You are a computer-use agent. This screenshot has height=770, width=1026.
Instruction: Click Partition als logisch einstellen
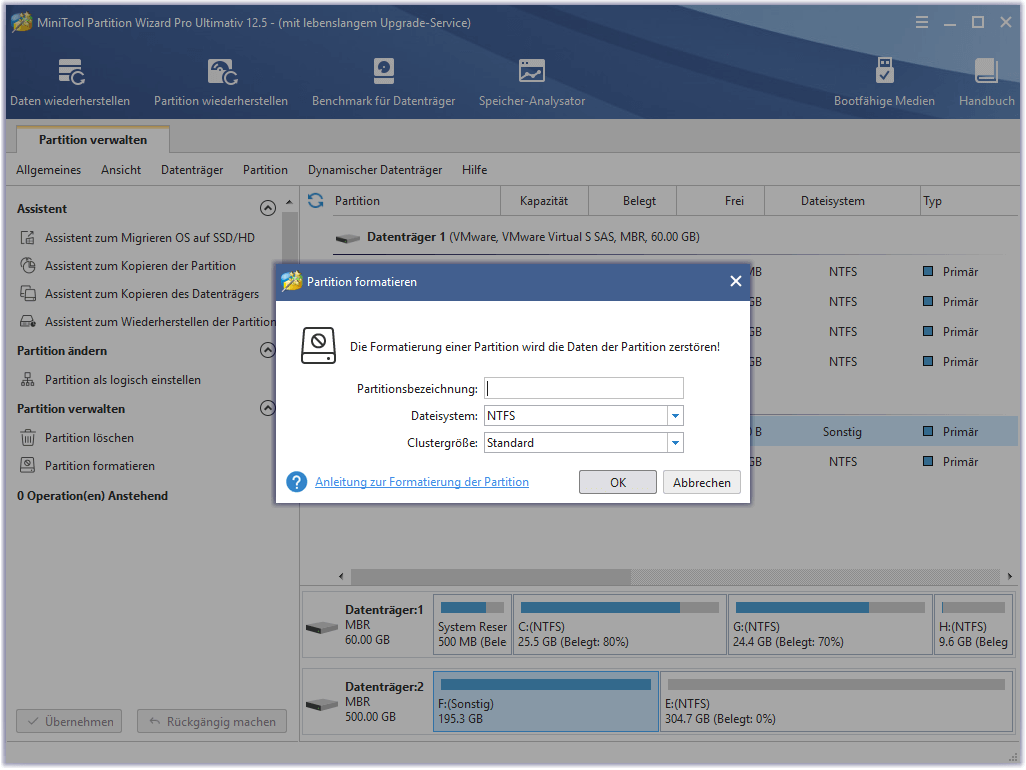click(x=122, y=379)
